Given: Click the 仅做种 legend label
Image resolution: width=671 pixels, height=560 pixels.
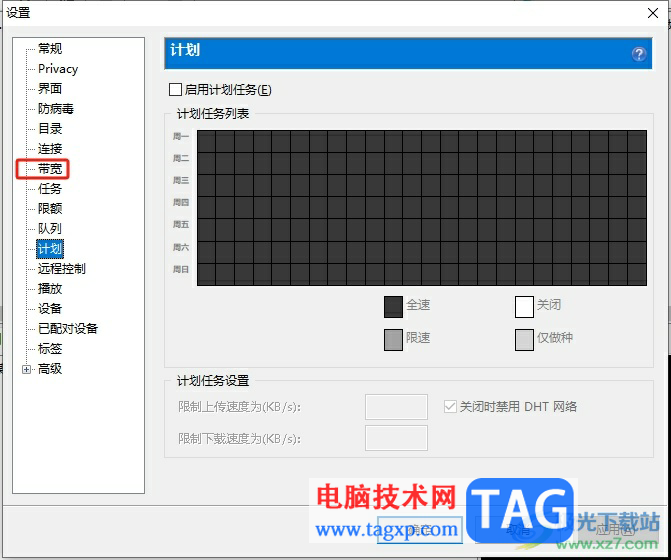Looking at the screenshot, I should coord(555,338).
